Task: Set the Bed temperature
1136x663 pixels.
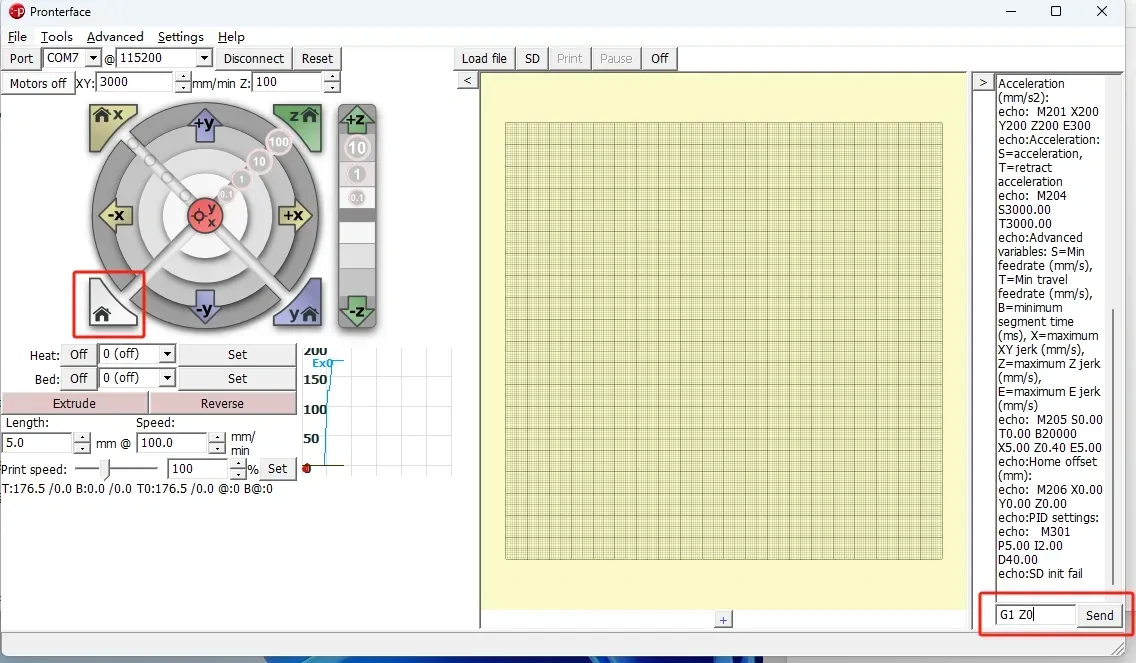Action: (x=237, y=378)
